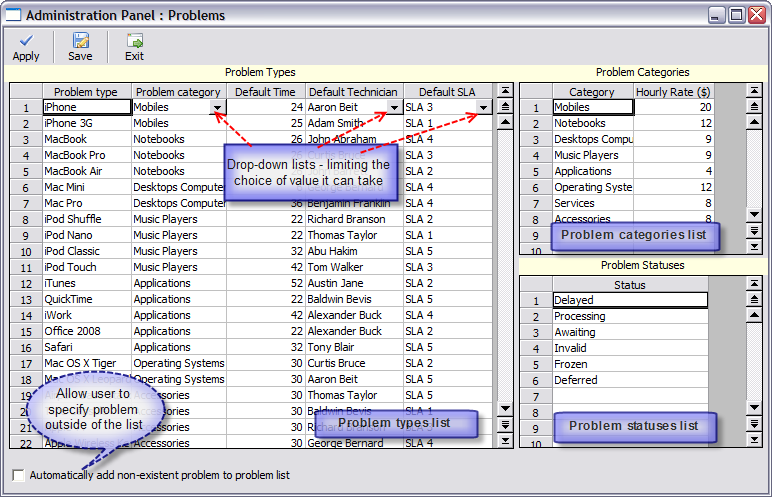Viewport: 772px width, 497px height.
Task: Select the MacBook Pro problem type cell
Action: click(x=87, y=155)
